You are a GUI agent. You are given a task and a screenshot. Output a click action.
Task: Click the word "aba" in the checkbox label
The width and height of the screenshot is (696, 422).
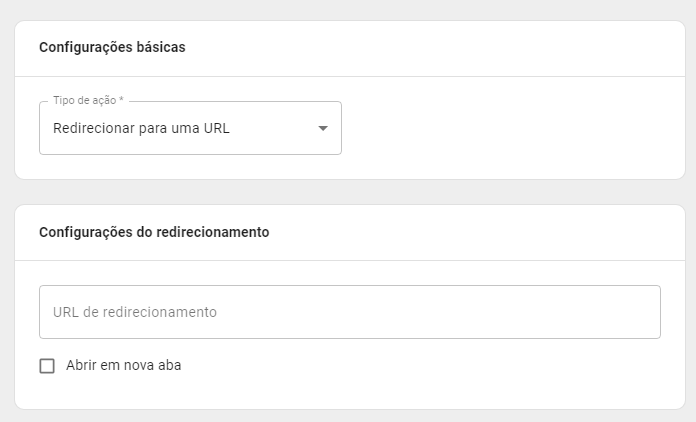[x=169, y=366]
